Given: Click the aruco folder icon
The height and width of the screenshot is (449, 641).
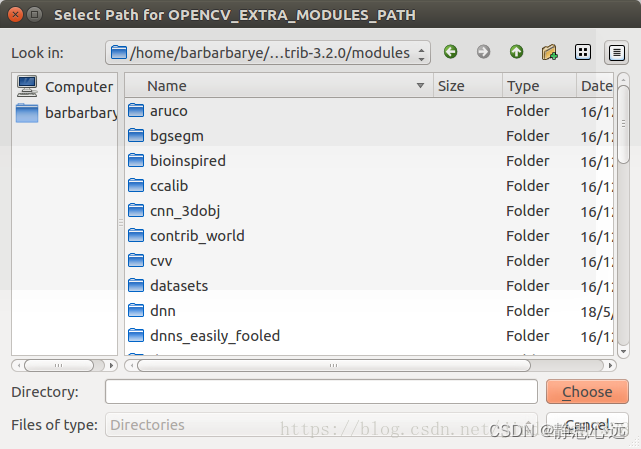Looking at the screenshot, I should pos(136,110).
